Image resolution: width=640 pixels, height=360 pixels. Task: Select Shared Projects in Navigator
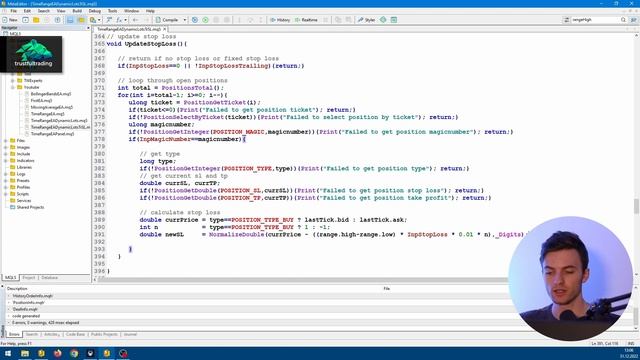30,207
